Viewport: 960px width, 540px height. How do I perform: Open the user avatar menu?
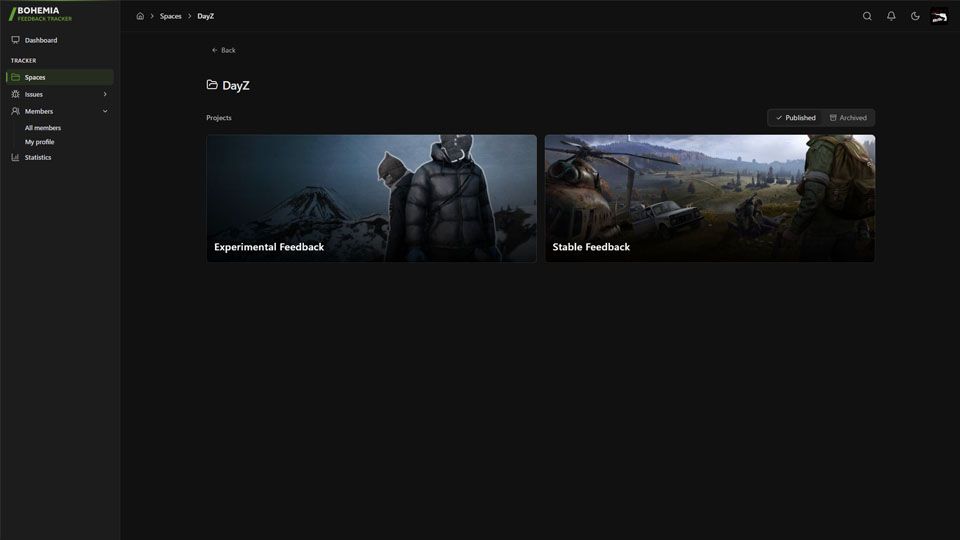(939, 16)
